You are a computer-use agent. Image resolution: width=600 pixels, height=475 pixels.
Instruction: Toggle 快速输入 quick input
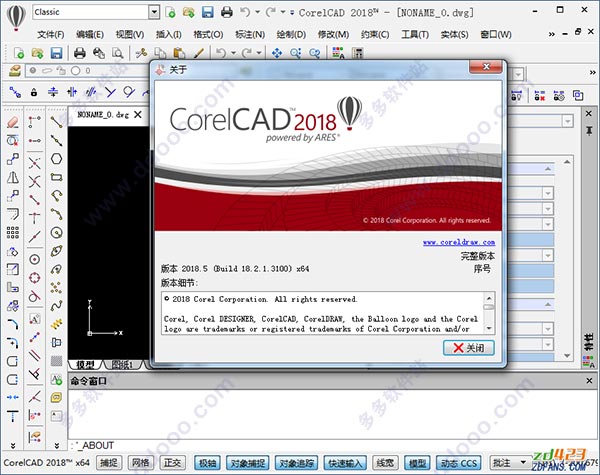pyautogui.click(x=345, y=463)
